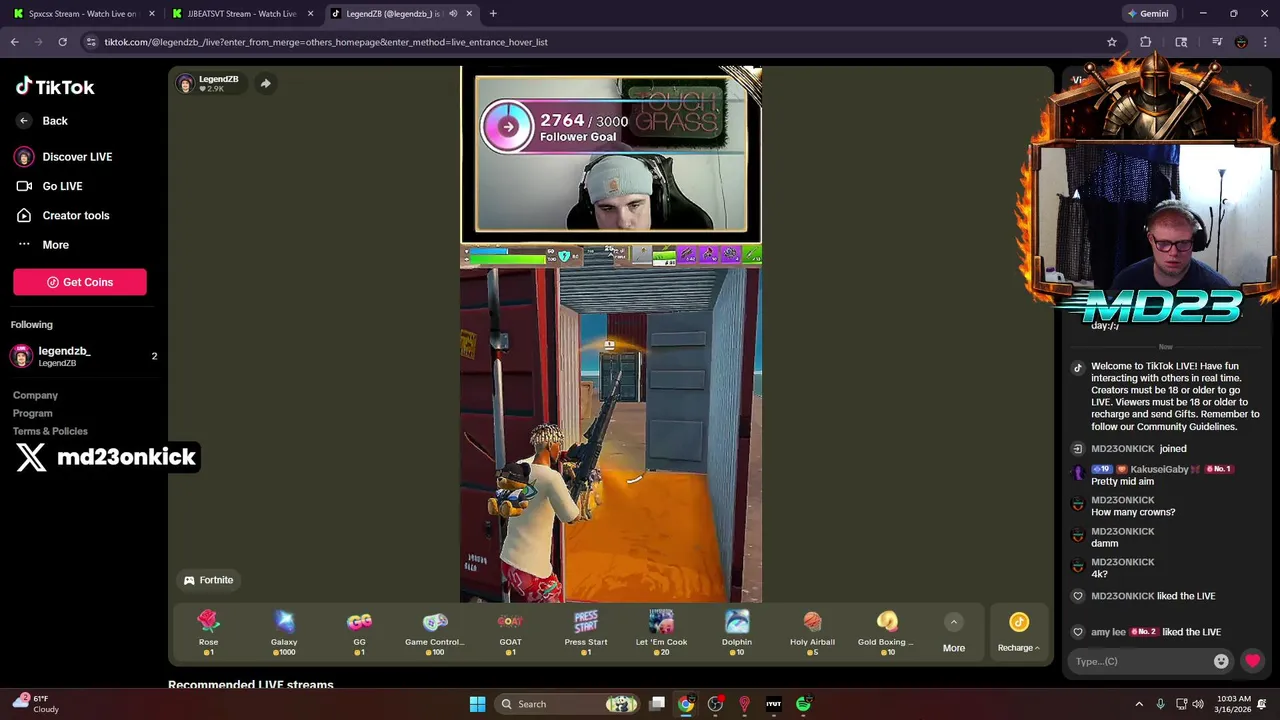Click the Follower Goal arrow icon
The width and height of the screenshot is (1280, 720).
pos(507,127)
